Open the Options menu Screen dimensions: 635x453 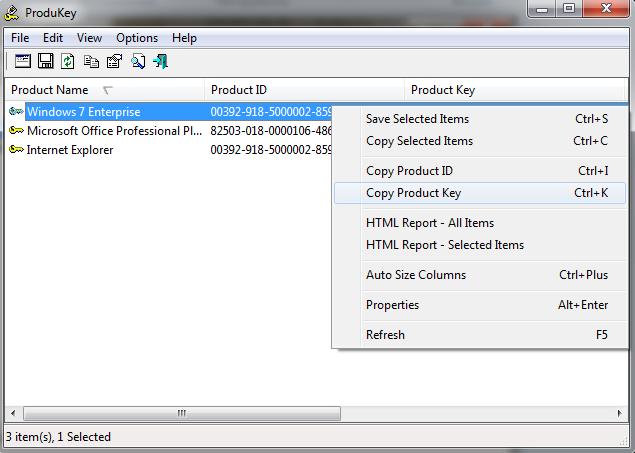pos(137,38)
